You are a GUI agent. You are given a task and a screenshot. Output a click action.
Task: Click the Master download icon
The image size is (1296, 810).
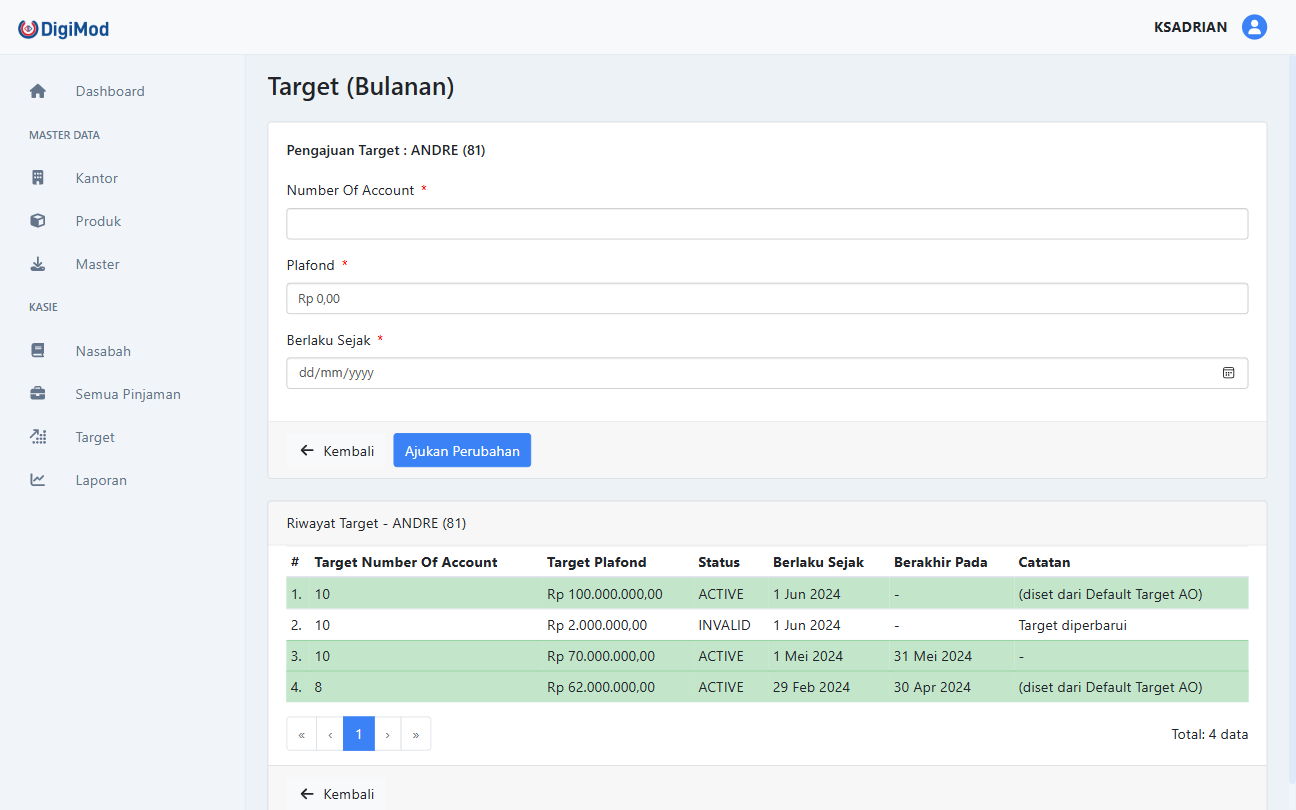[37, 263]
